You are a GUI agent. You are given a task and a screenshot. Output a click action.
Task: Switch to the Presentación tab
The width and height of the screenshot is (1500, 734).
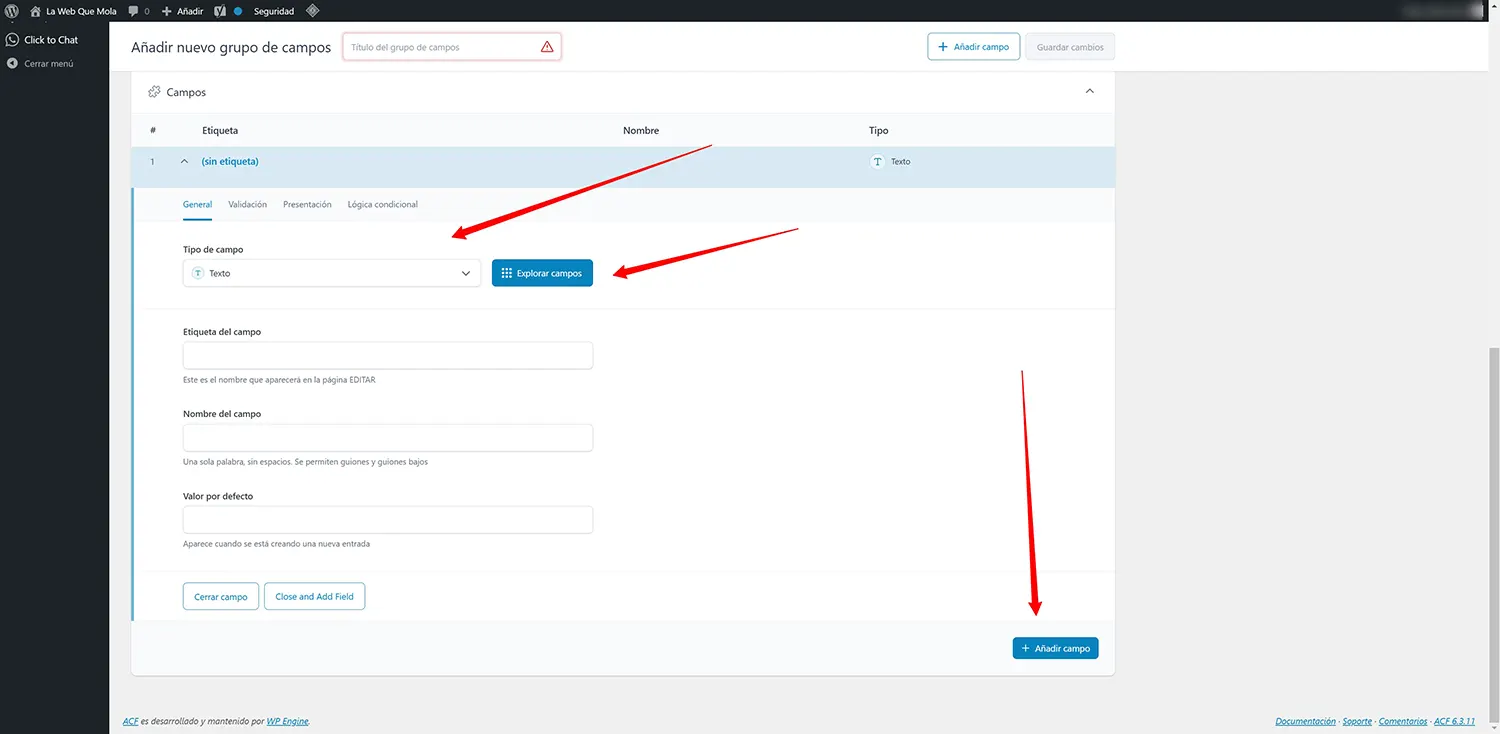[x=307, y=204]
